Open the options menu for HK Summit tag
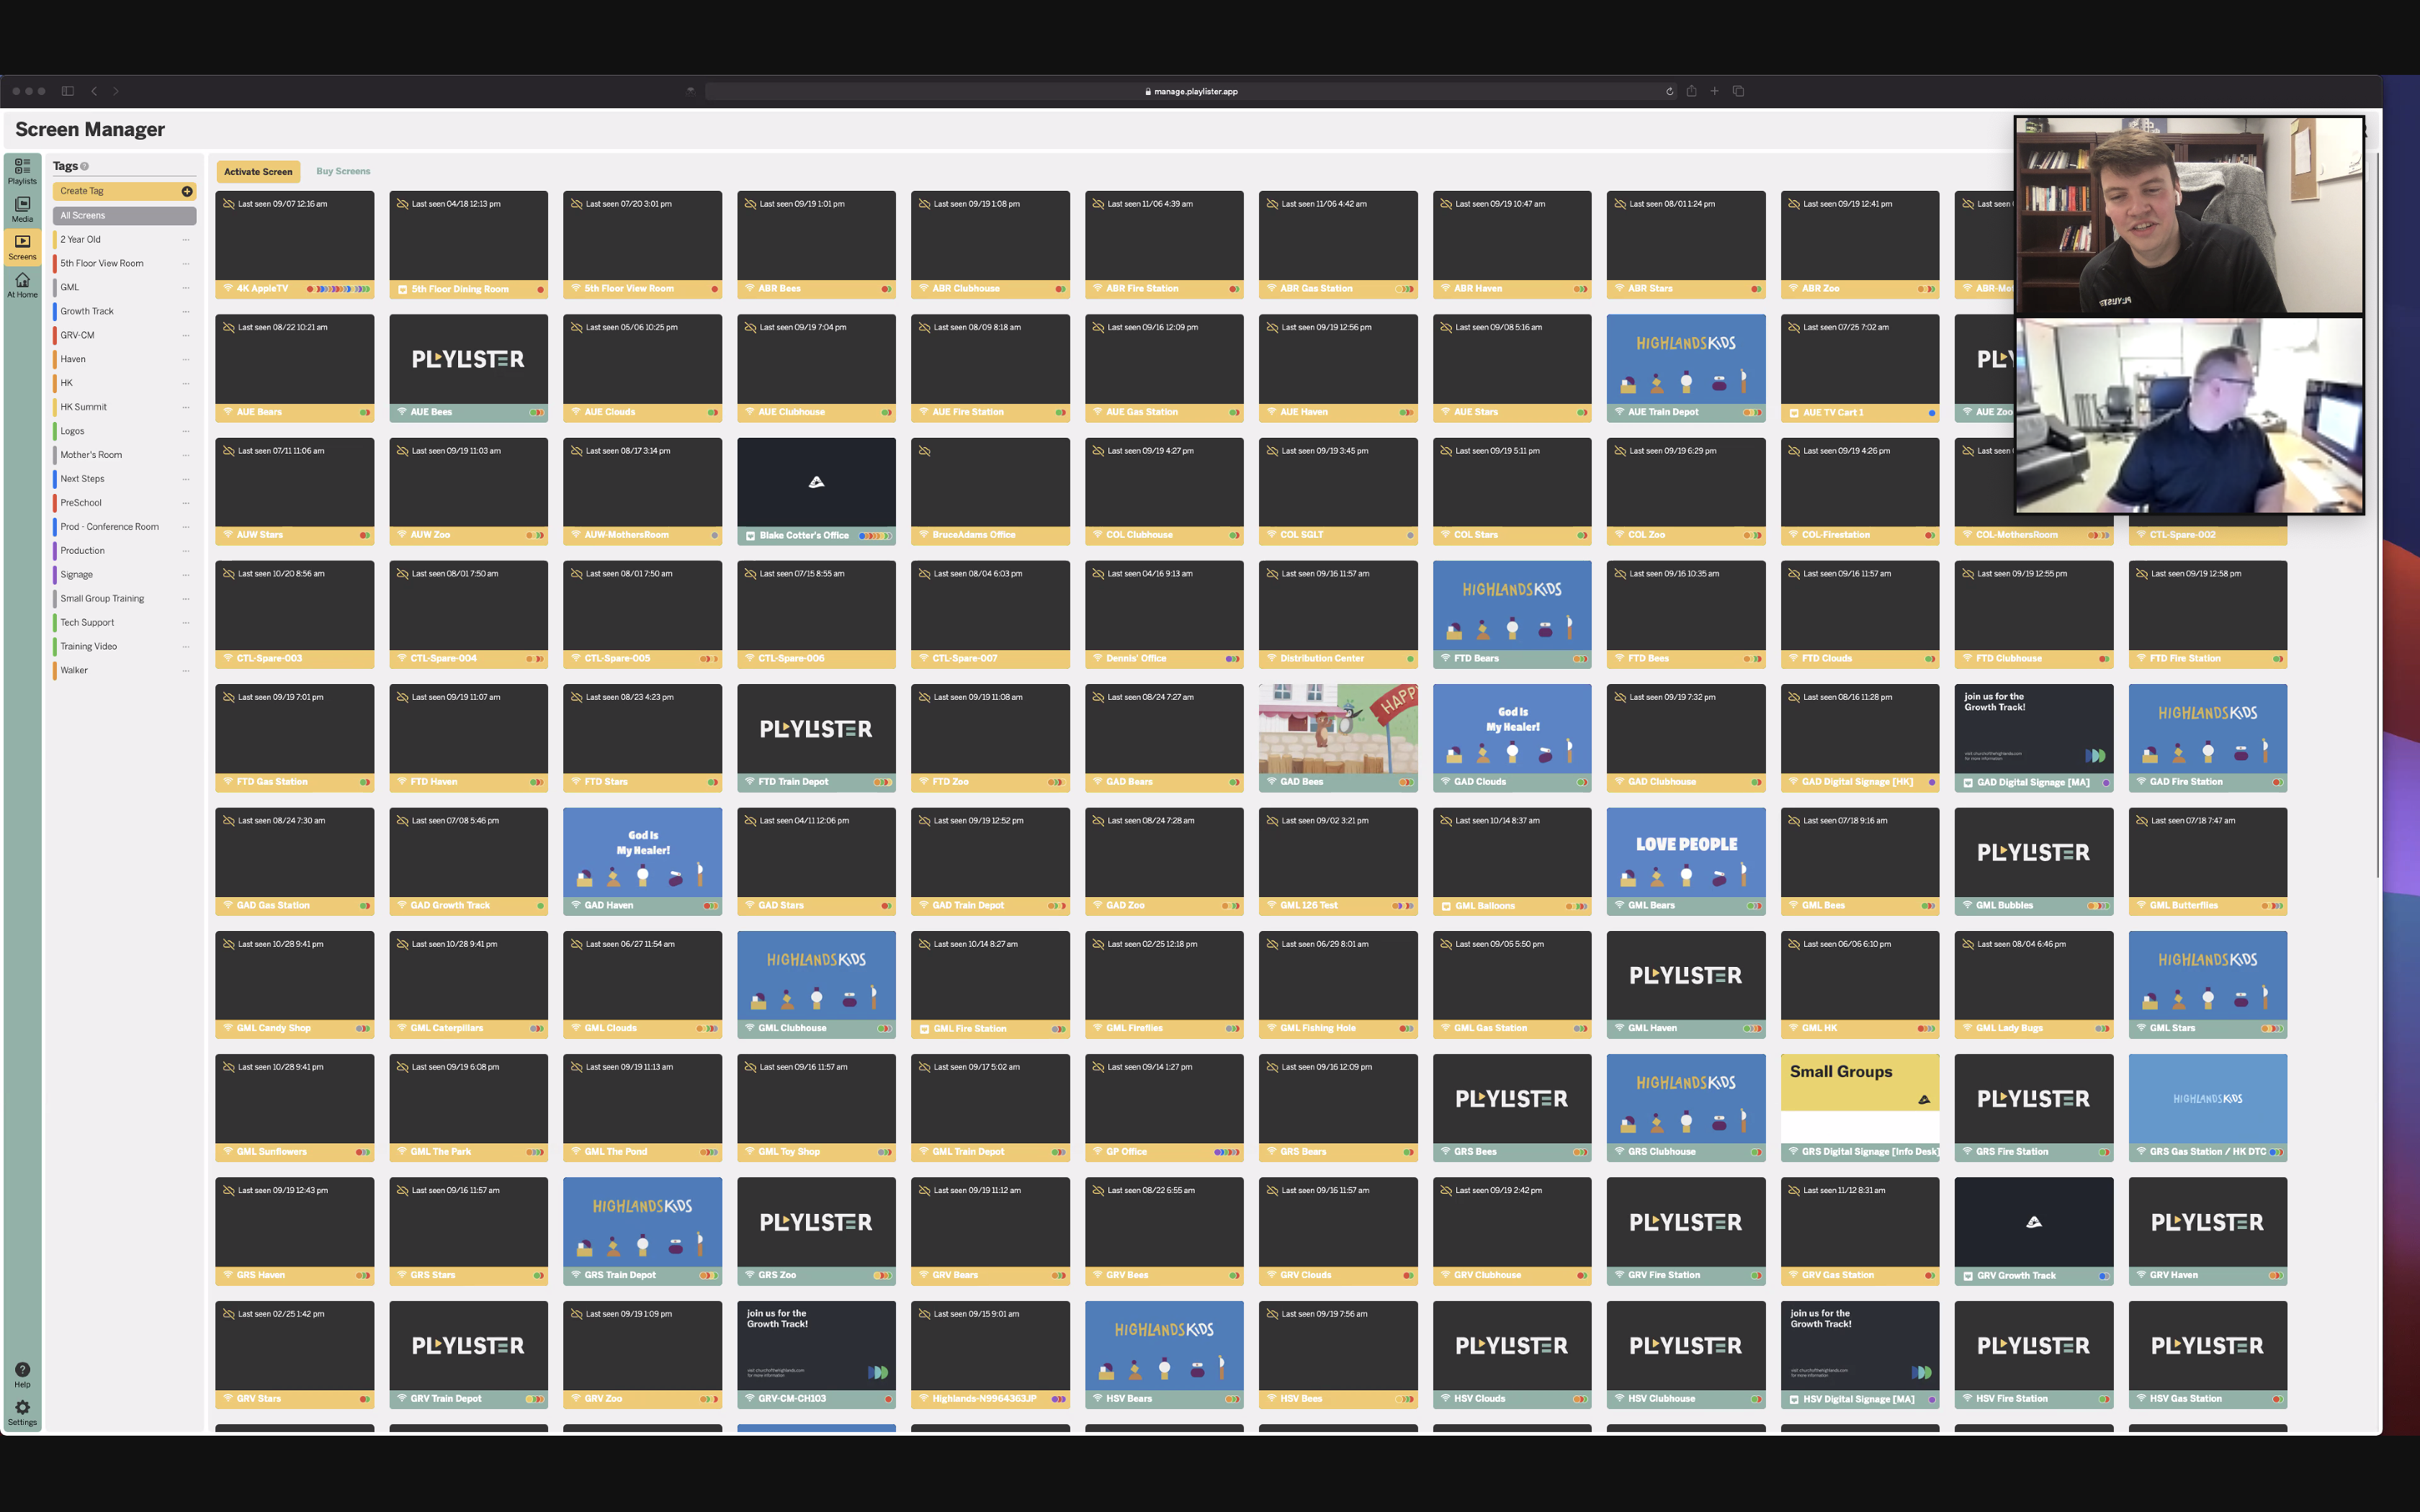The image size is (2420, 1512). tap(186, 407)
